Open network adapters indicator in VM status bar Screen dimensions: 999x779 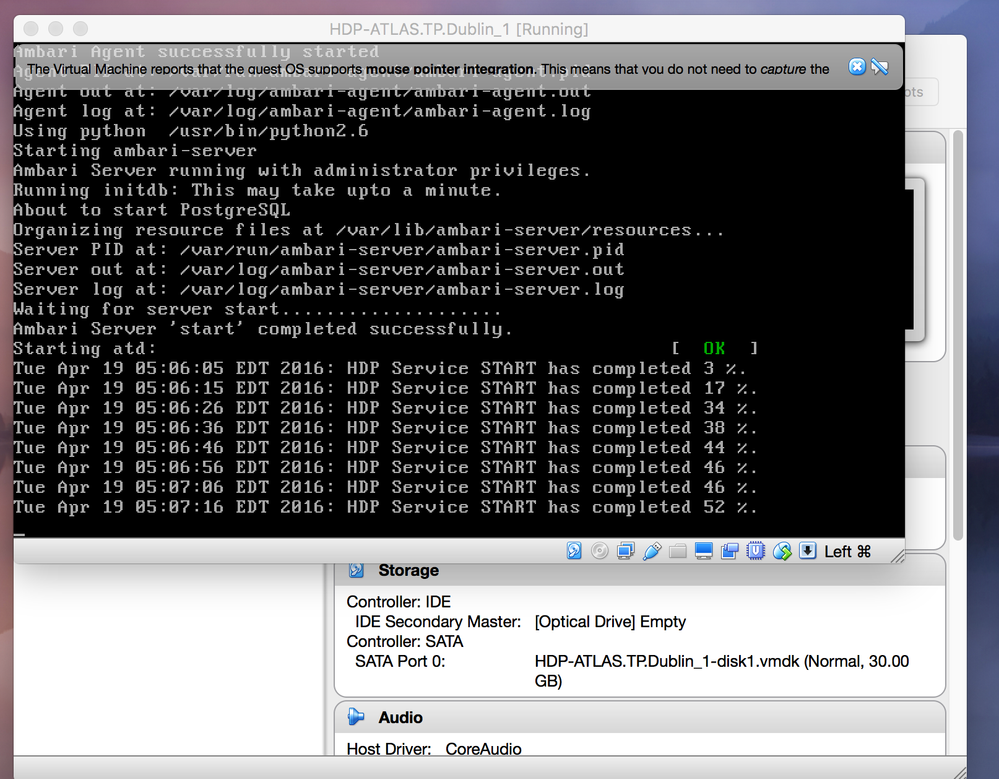coord(626,551)
